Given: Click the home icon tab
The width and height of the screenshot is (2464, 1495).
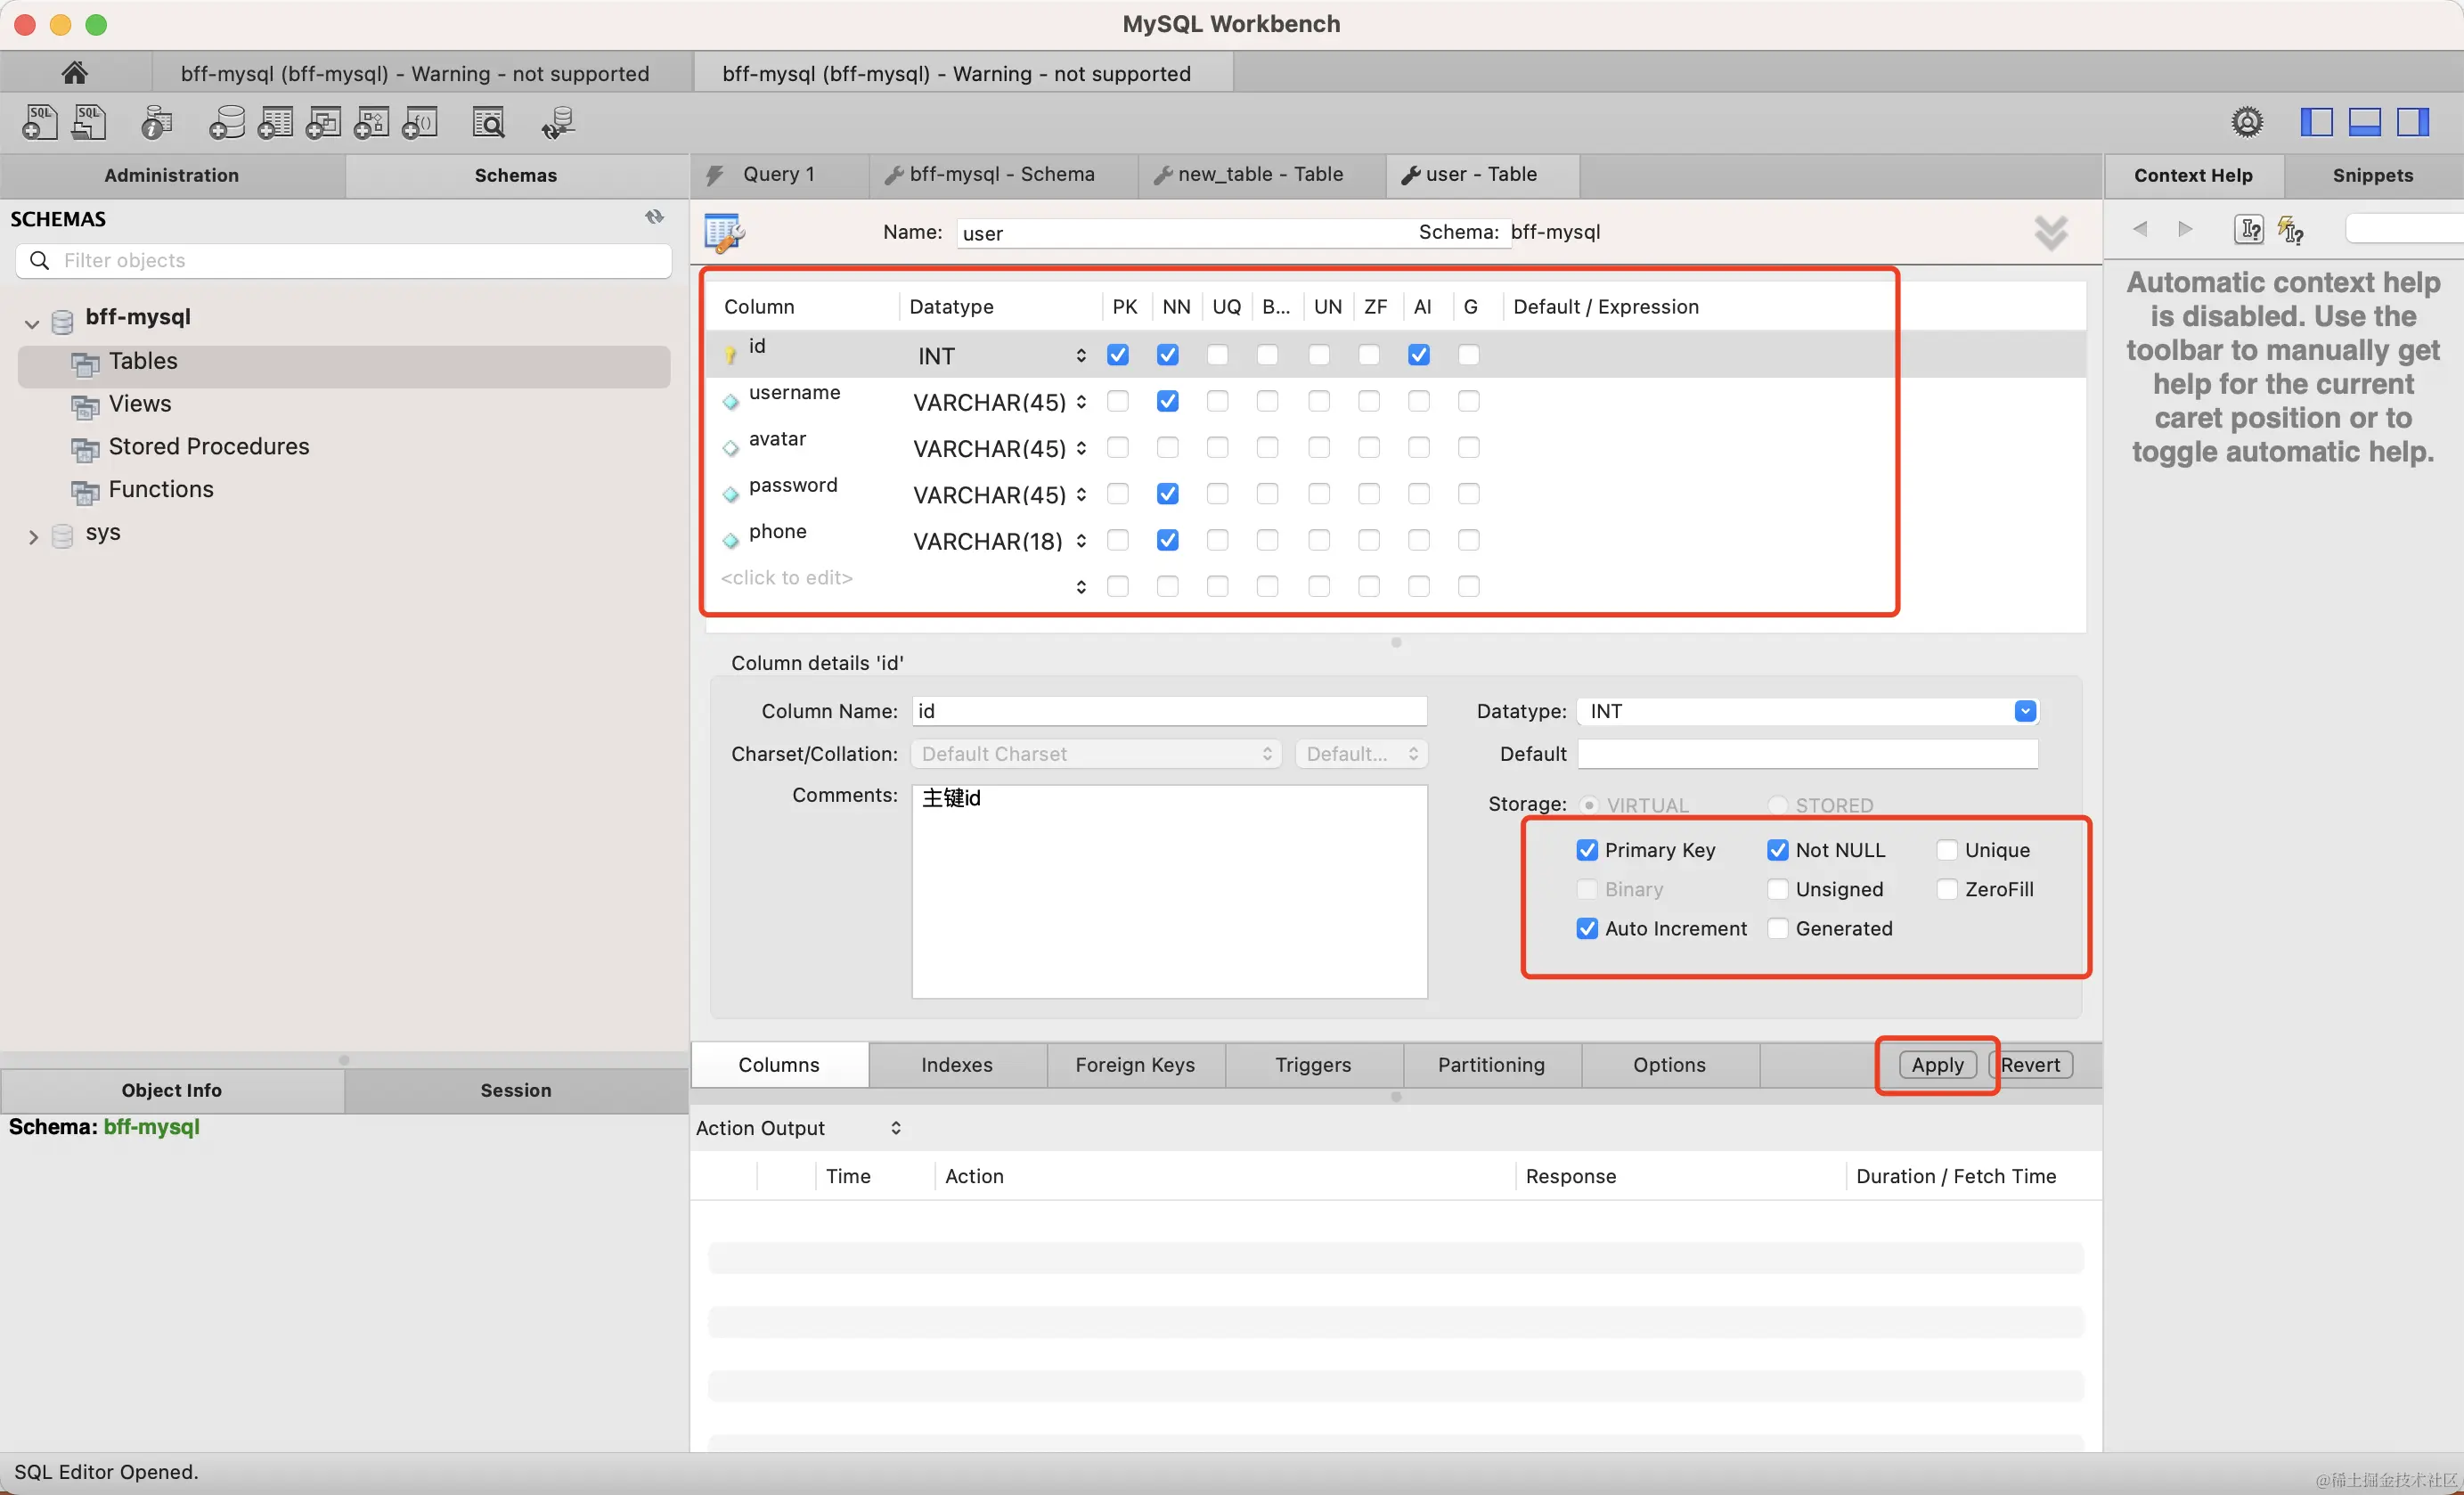Looking at the screenshot, I should [x=75, y=73].
